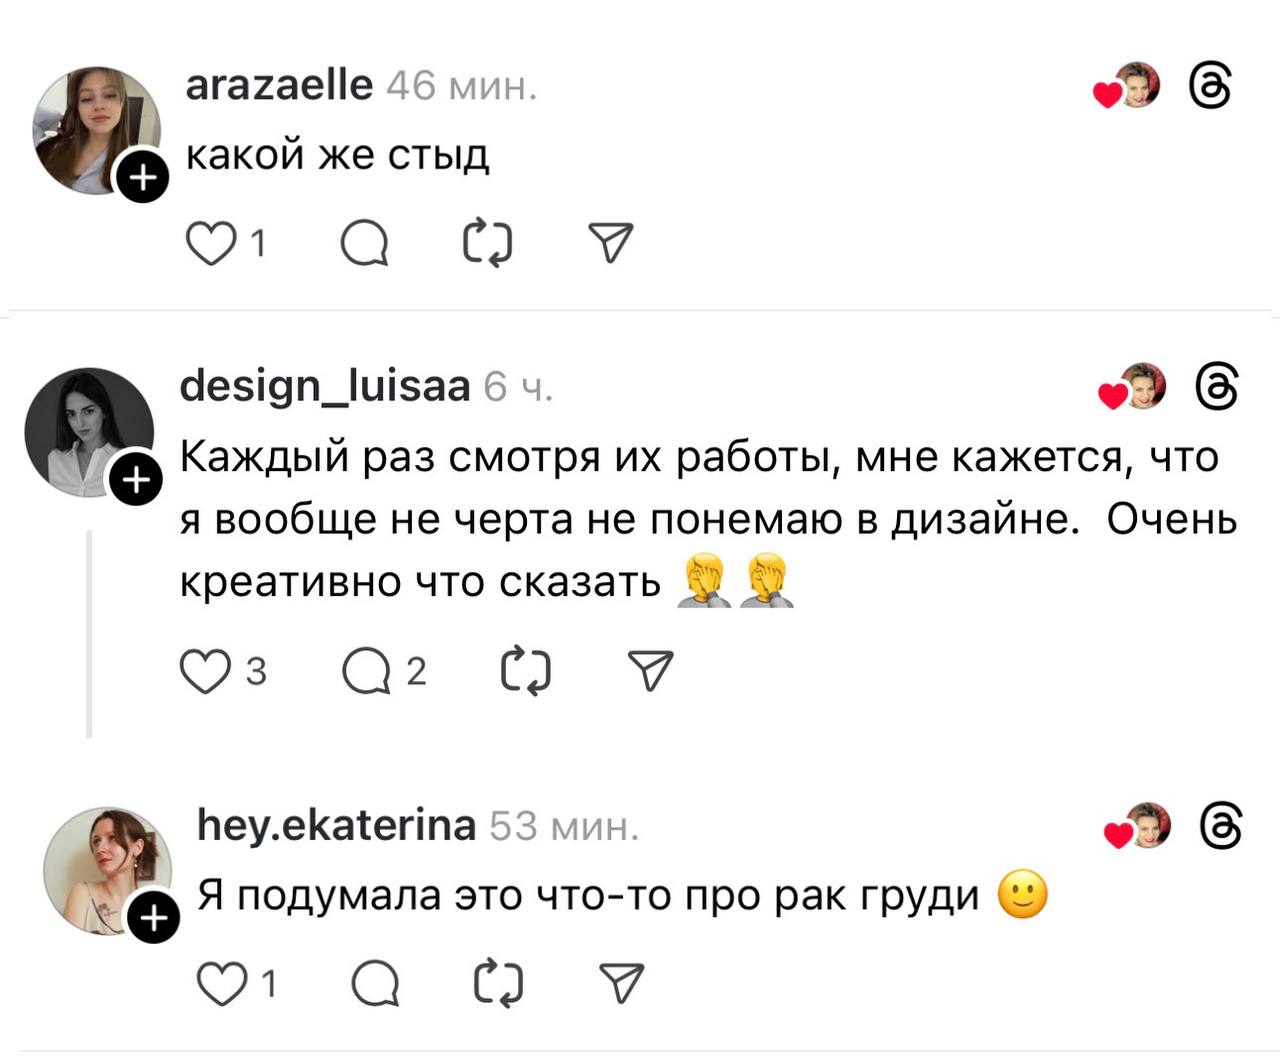The height and width of the screenshot is (1056, 1280).
Task: Repost arazaelle's comment
Action: [x=488, y=244]
